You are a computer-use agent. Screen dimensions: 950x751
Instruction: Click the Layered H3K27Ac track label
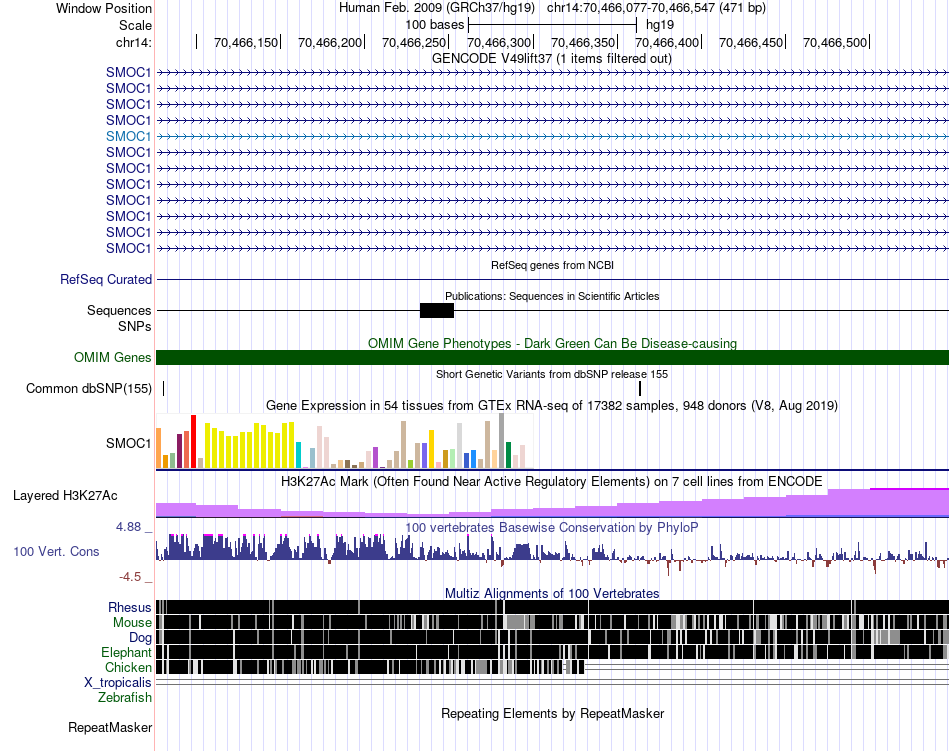point(65,495)
